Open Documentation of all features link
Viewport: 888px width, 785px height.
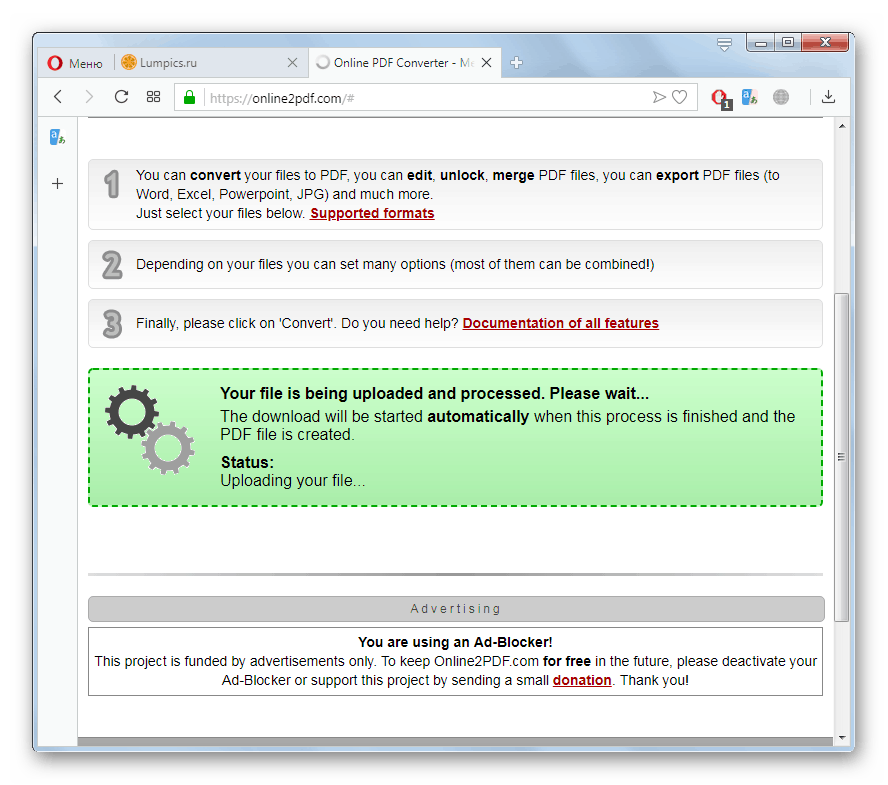[561, 323]
